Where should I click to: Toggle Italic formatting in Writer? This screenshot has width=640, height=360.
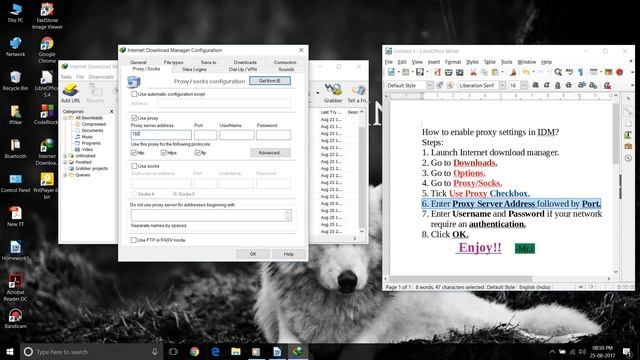[547, 85]
